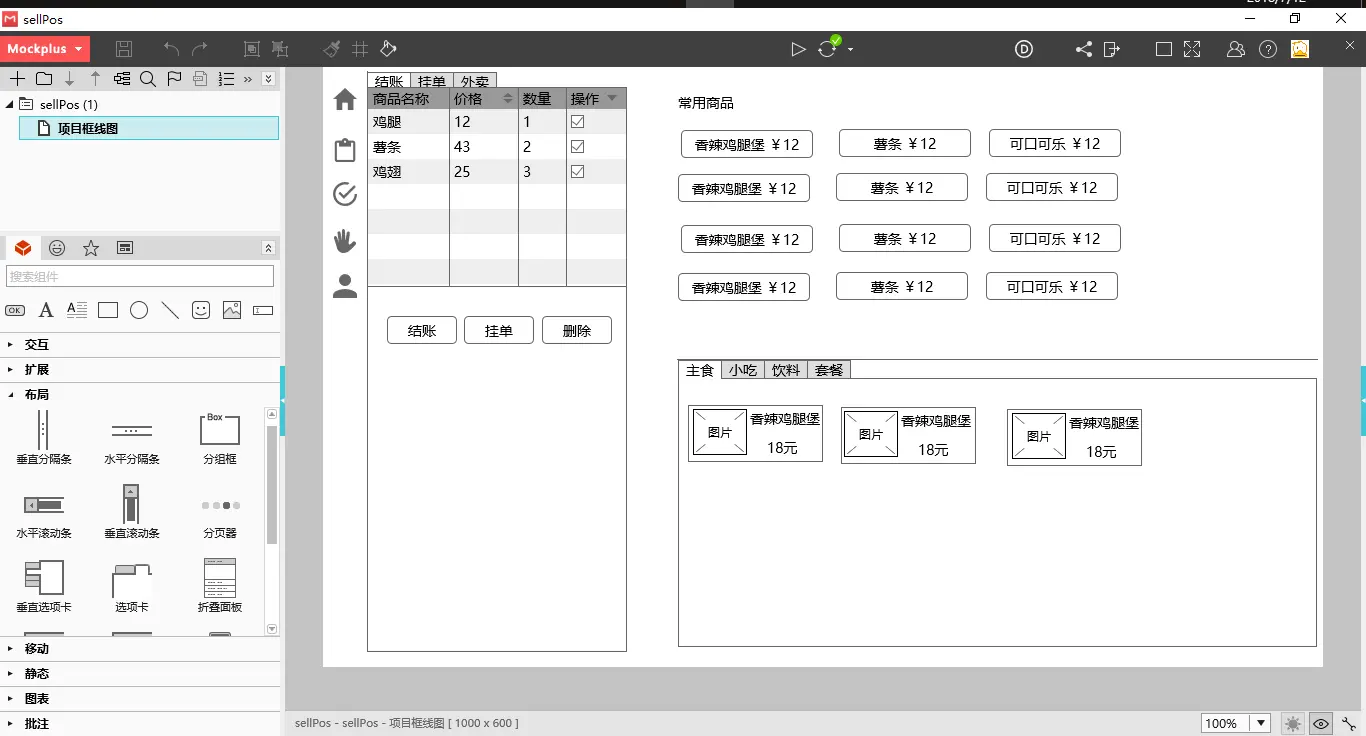The height and width of the screenshot is (736, 1366).
Task: Switch to the 挂单 tab in mockup
Action: 432,81
